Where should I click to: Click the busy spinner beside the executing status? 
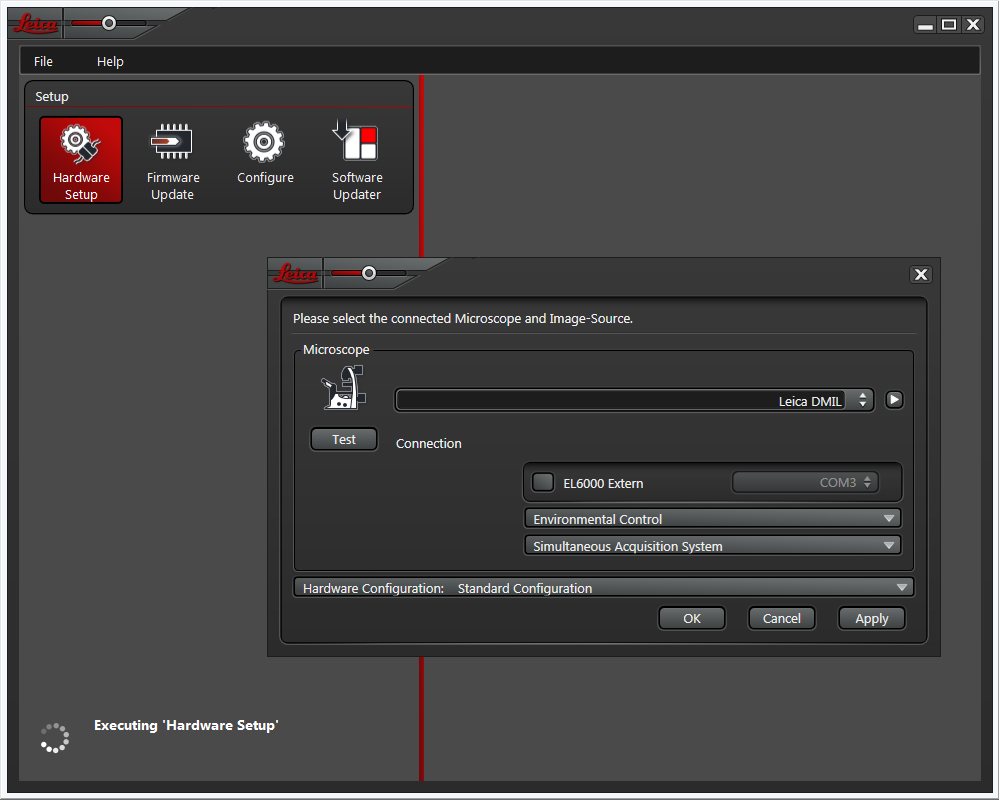(x=55, y=738)
